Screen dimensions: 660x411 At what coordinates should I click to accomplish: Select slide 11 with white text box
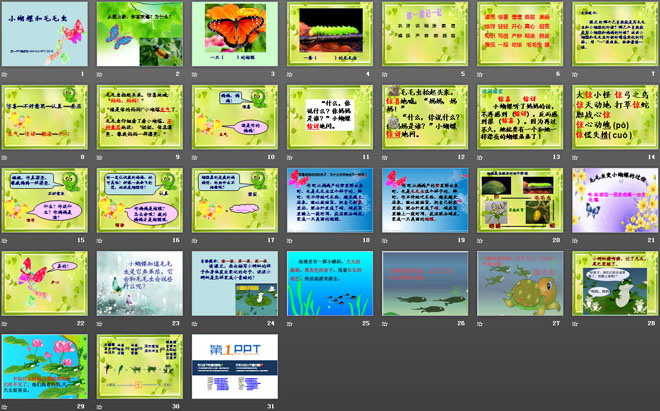tap(330, 117)
